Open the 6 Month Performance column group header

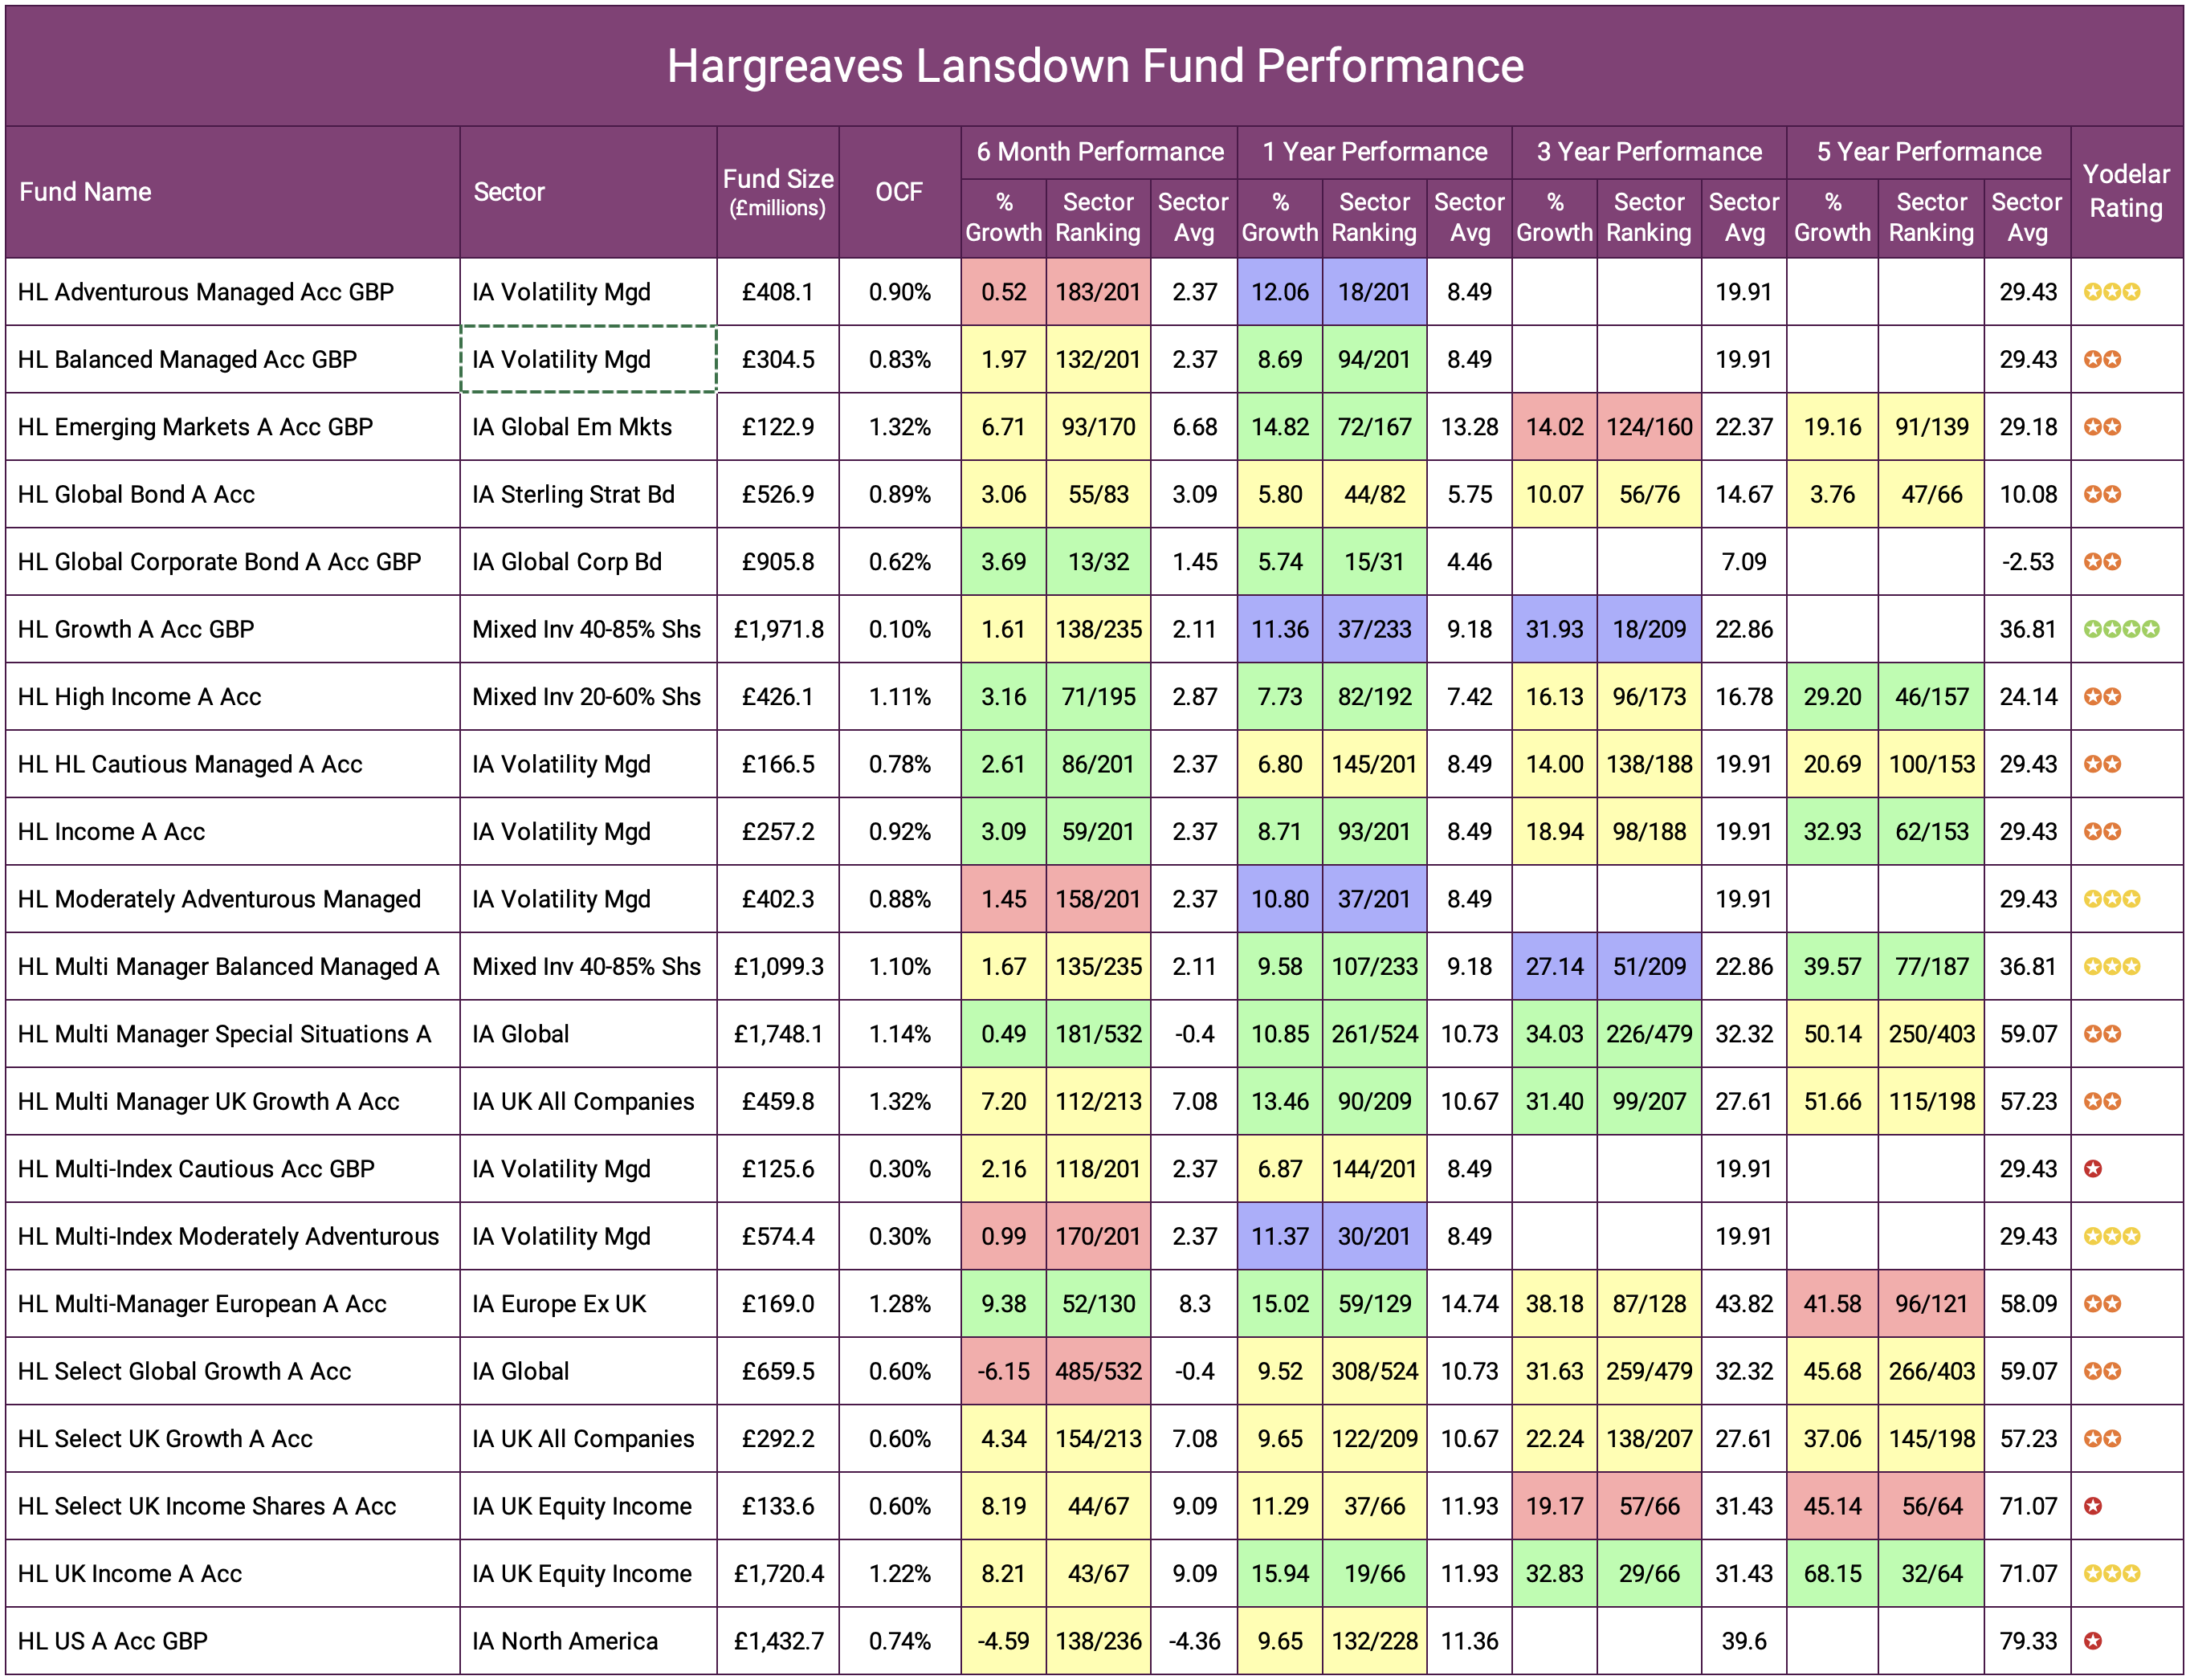click(1099, 152)
